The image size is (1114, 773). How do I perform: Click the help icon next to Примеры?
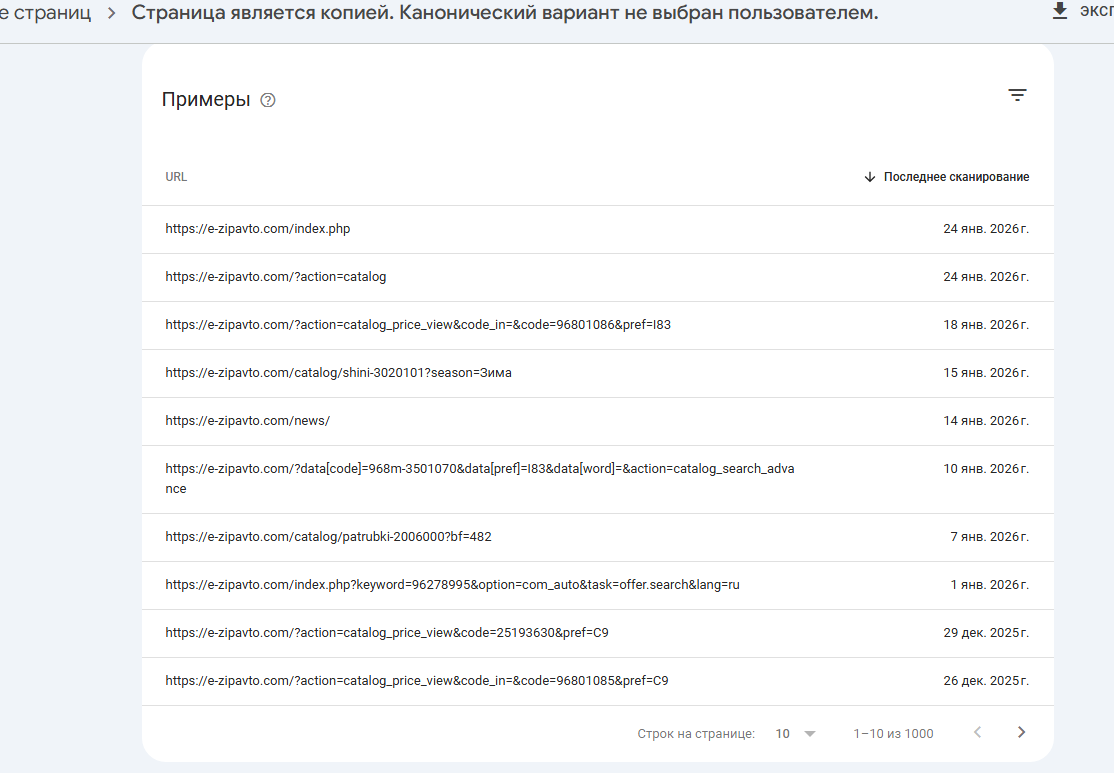coord(268,100)
